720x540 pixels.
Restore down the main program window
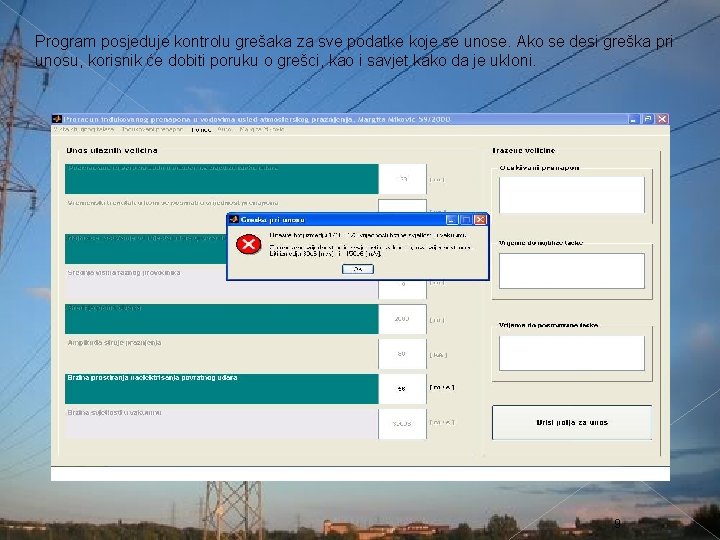(648, 119)
